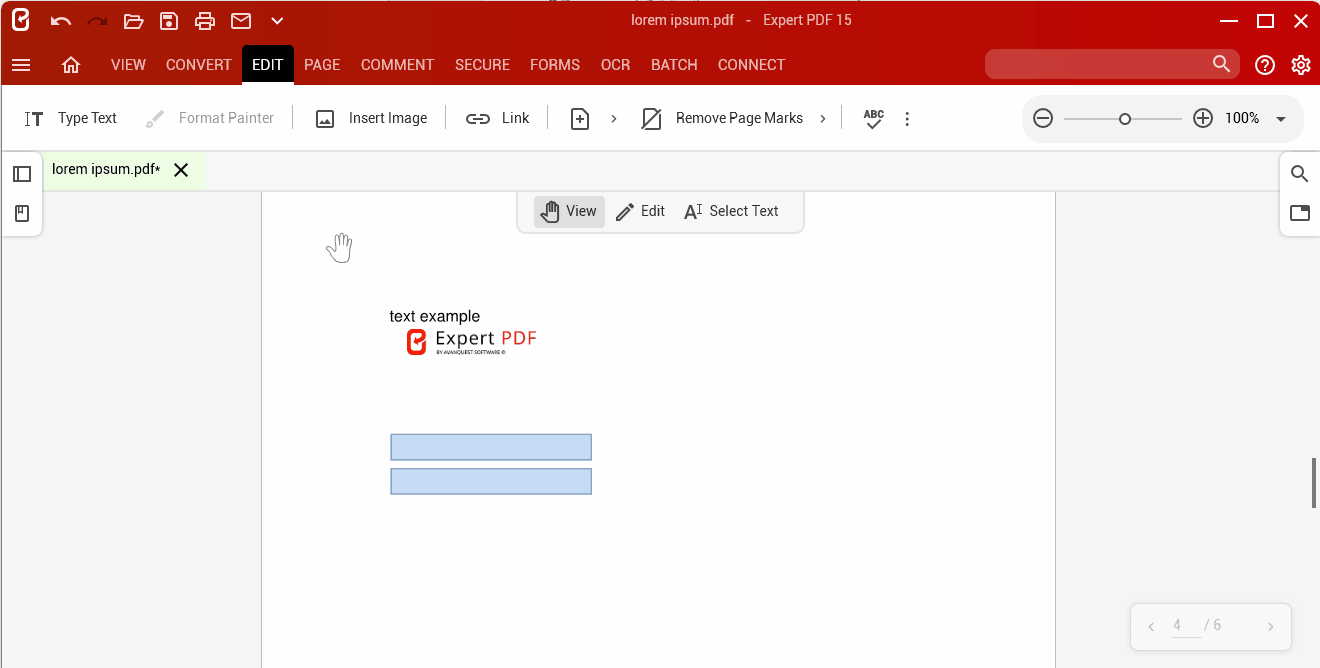Open the CONNECT tab
The height and width of the screenshot is (668, 1320).
[751, 65]
